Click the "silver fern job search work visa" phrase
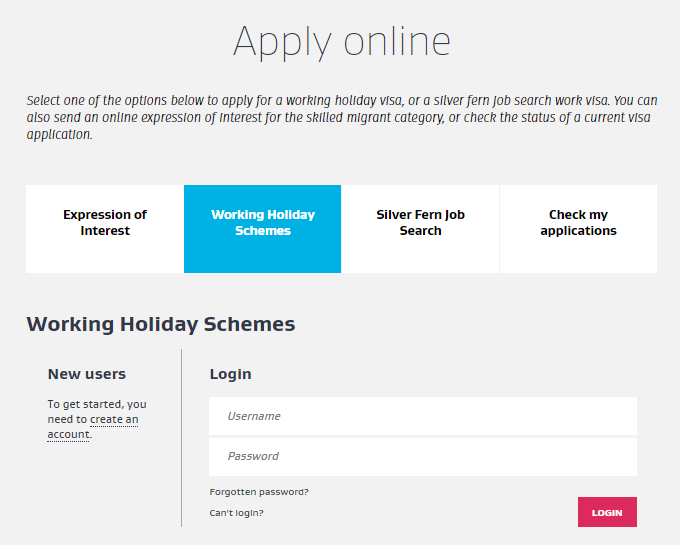680x545 pixels. pyautogui.click(x=514, y=101)
